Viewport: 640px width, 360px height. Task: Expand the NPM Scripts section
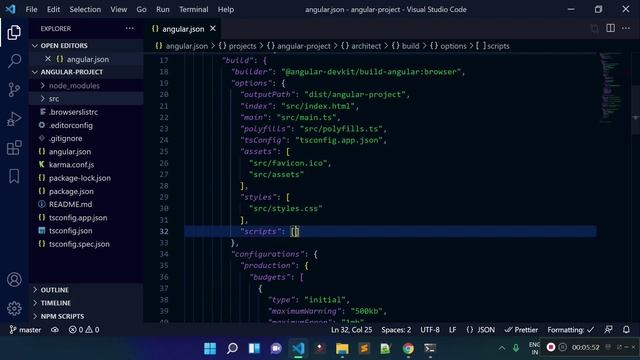[x=86, y=316]
